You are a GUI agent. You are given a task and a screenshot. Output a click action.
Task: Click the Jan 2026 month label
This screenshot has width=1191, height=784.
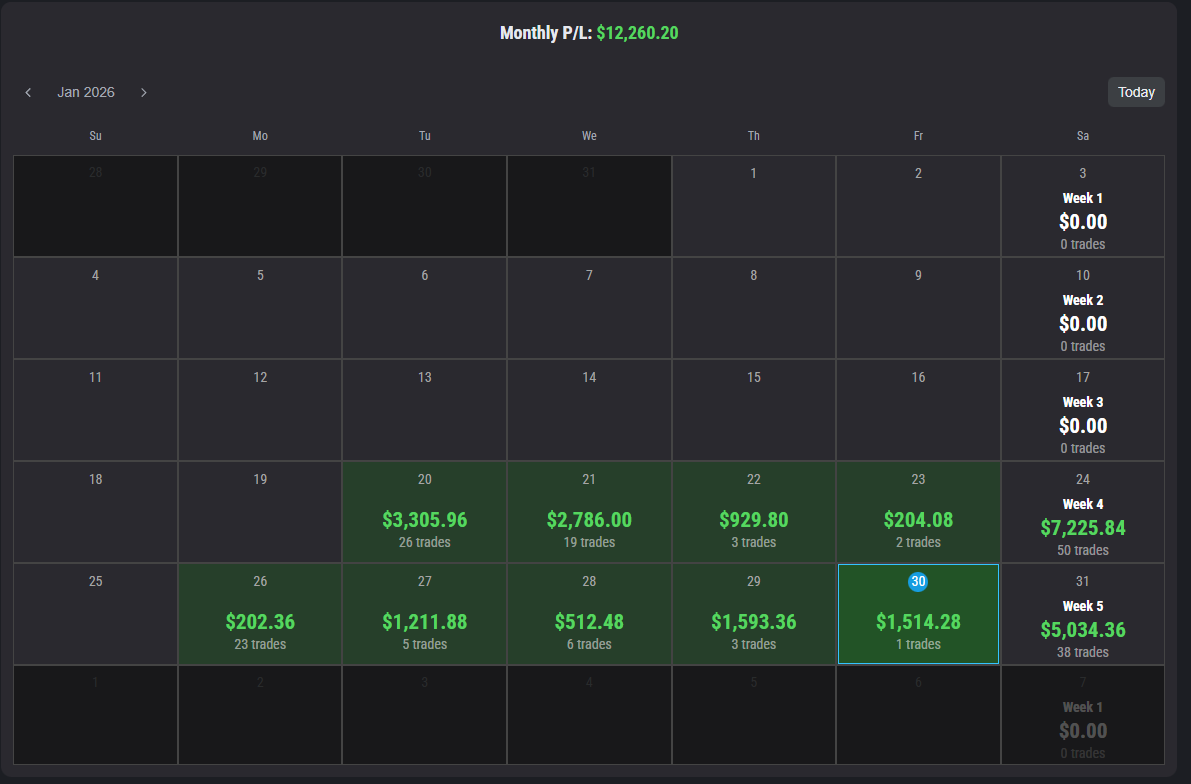86,92
